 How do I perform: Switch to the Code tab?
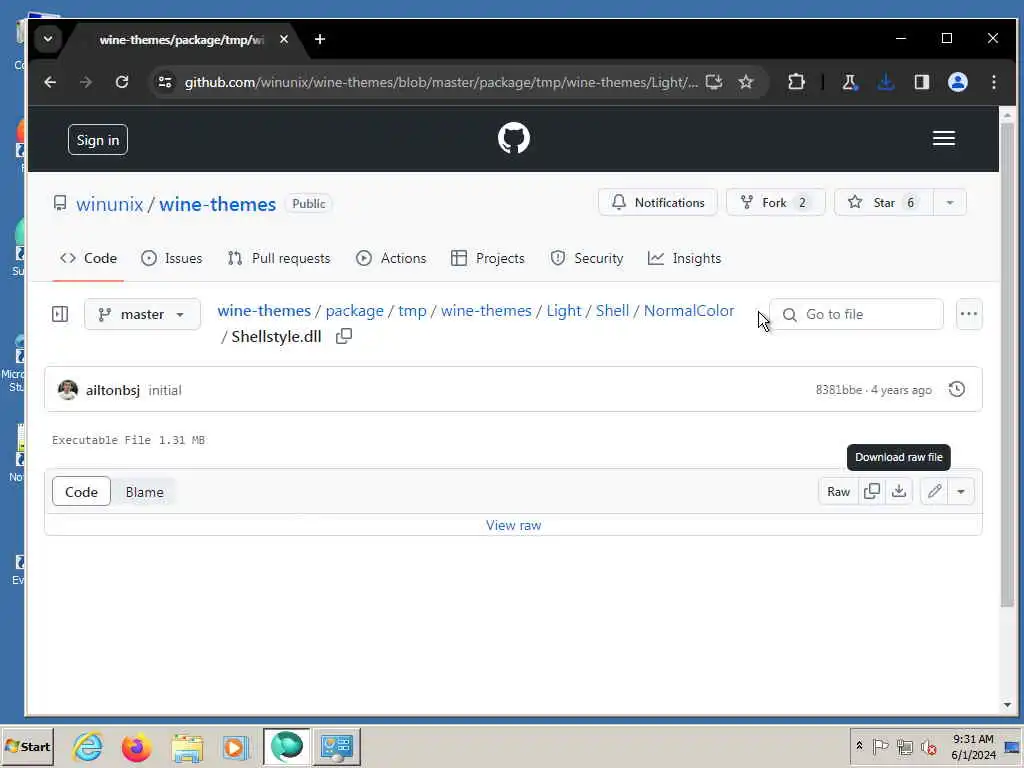(88, 258)
